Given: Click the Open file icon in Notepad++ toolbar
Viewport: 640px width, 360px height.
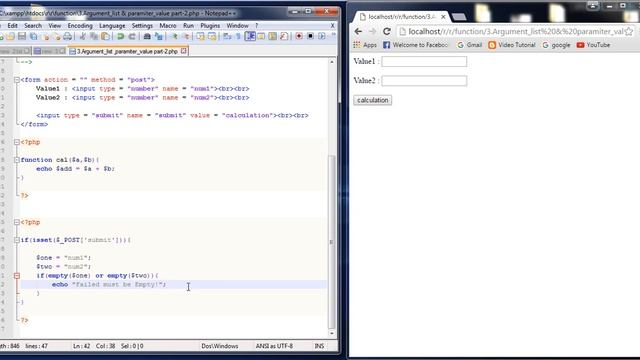Looking at the screenshot, I should pos(10,37).
